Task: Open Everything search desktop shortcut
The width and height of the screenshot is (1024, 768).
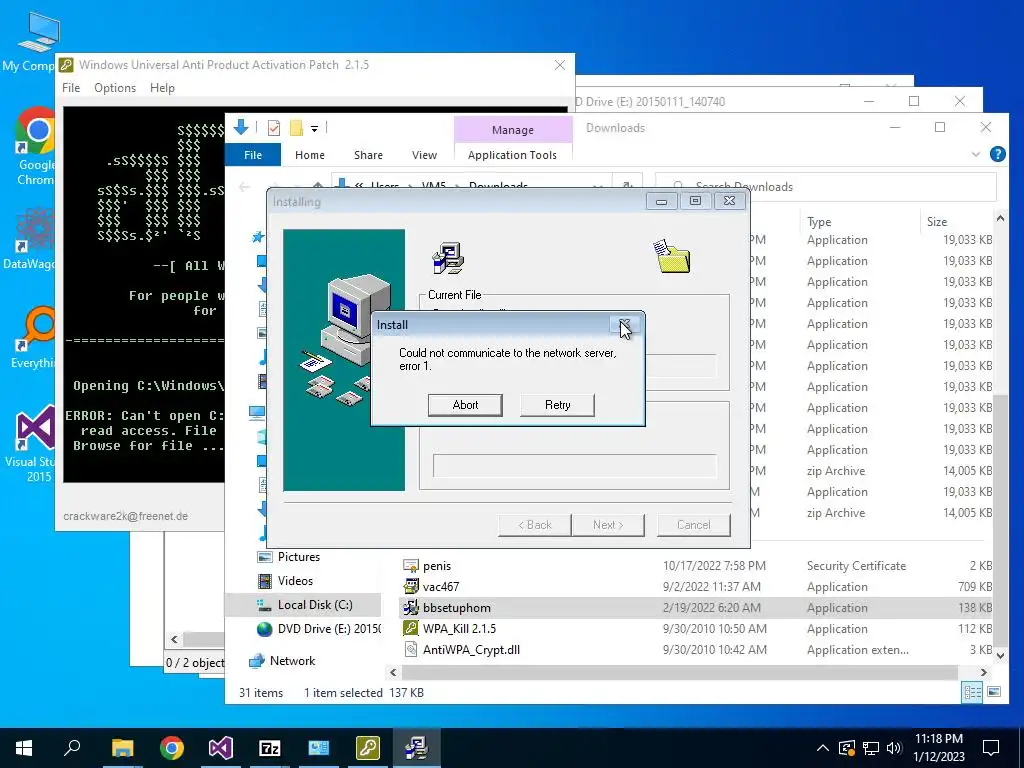Action: pos(32,338)
